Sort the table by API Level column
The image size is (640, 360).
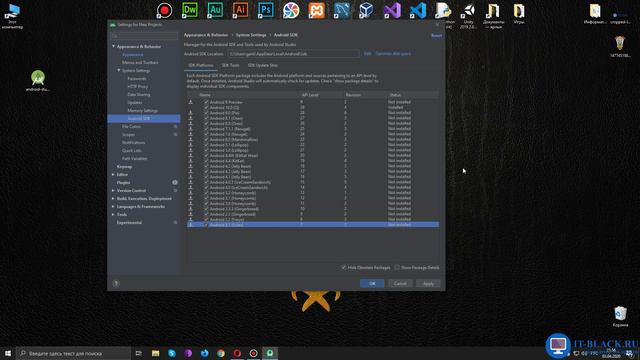(x=310, y=95)
